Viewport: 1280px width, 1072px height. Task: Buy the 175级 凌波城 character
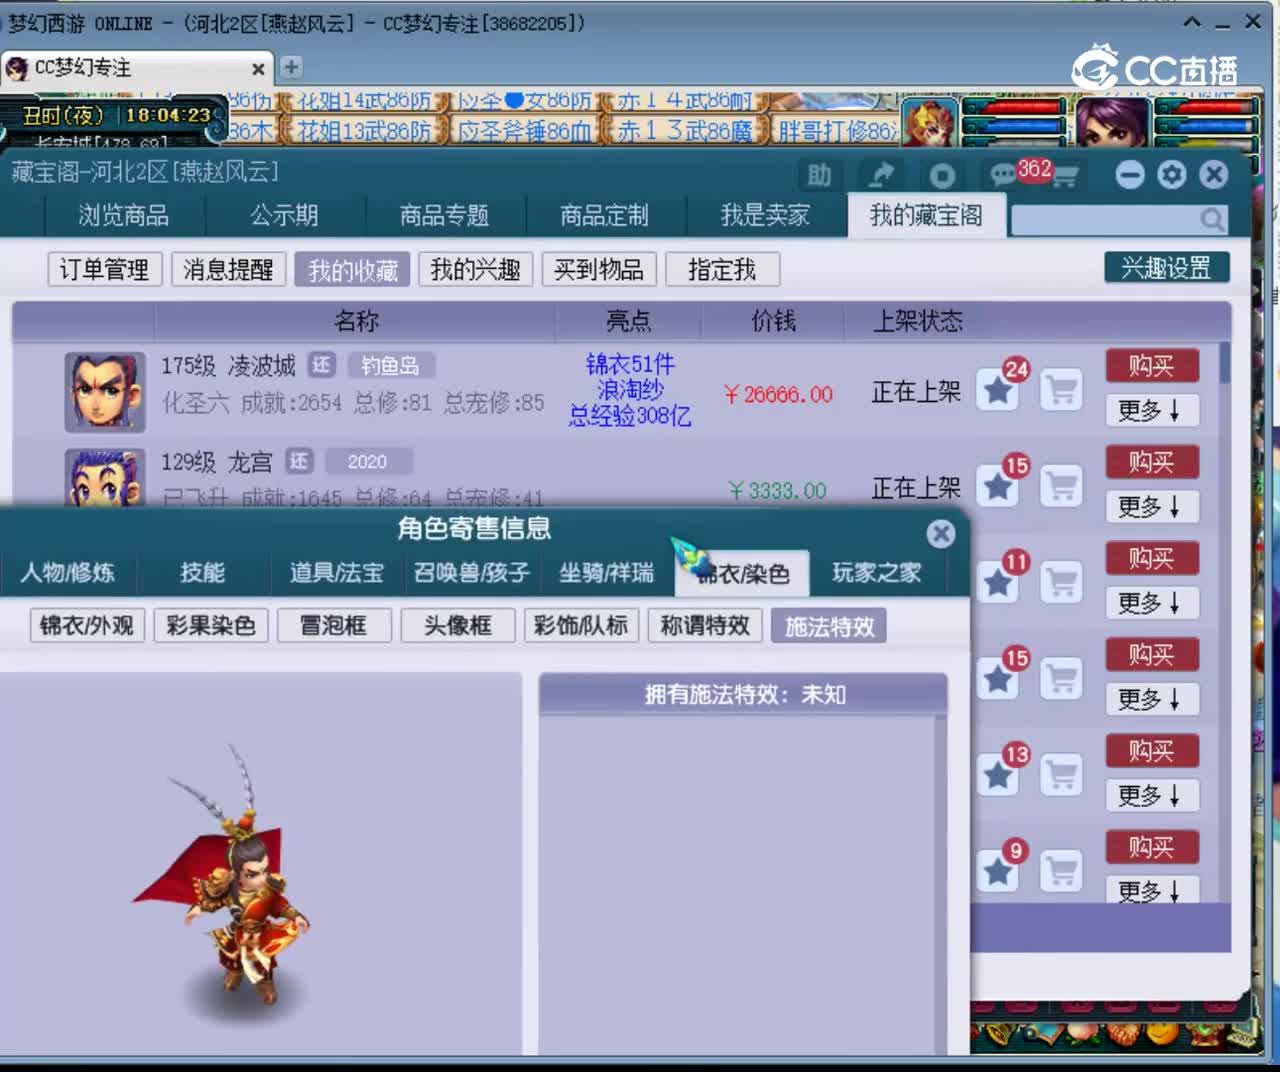tap(1151, 366)
